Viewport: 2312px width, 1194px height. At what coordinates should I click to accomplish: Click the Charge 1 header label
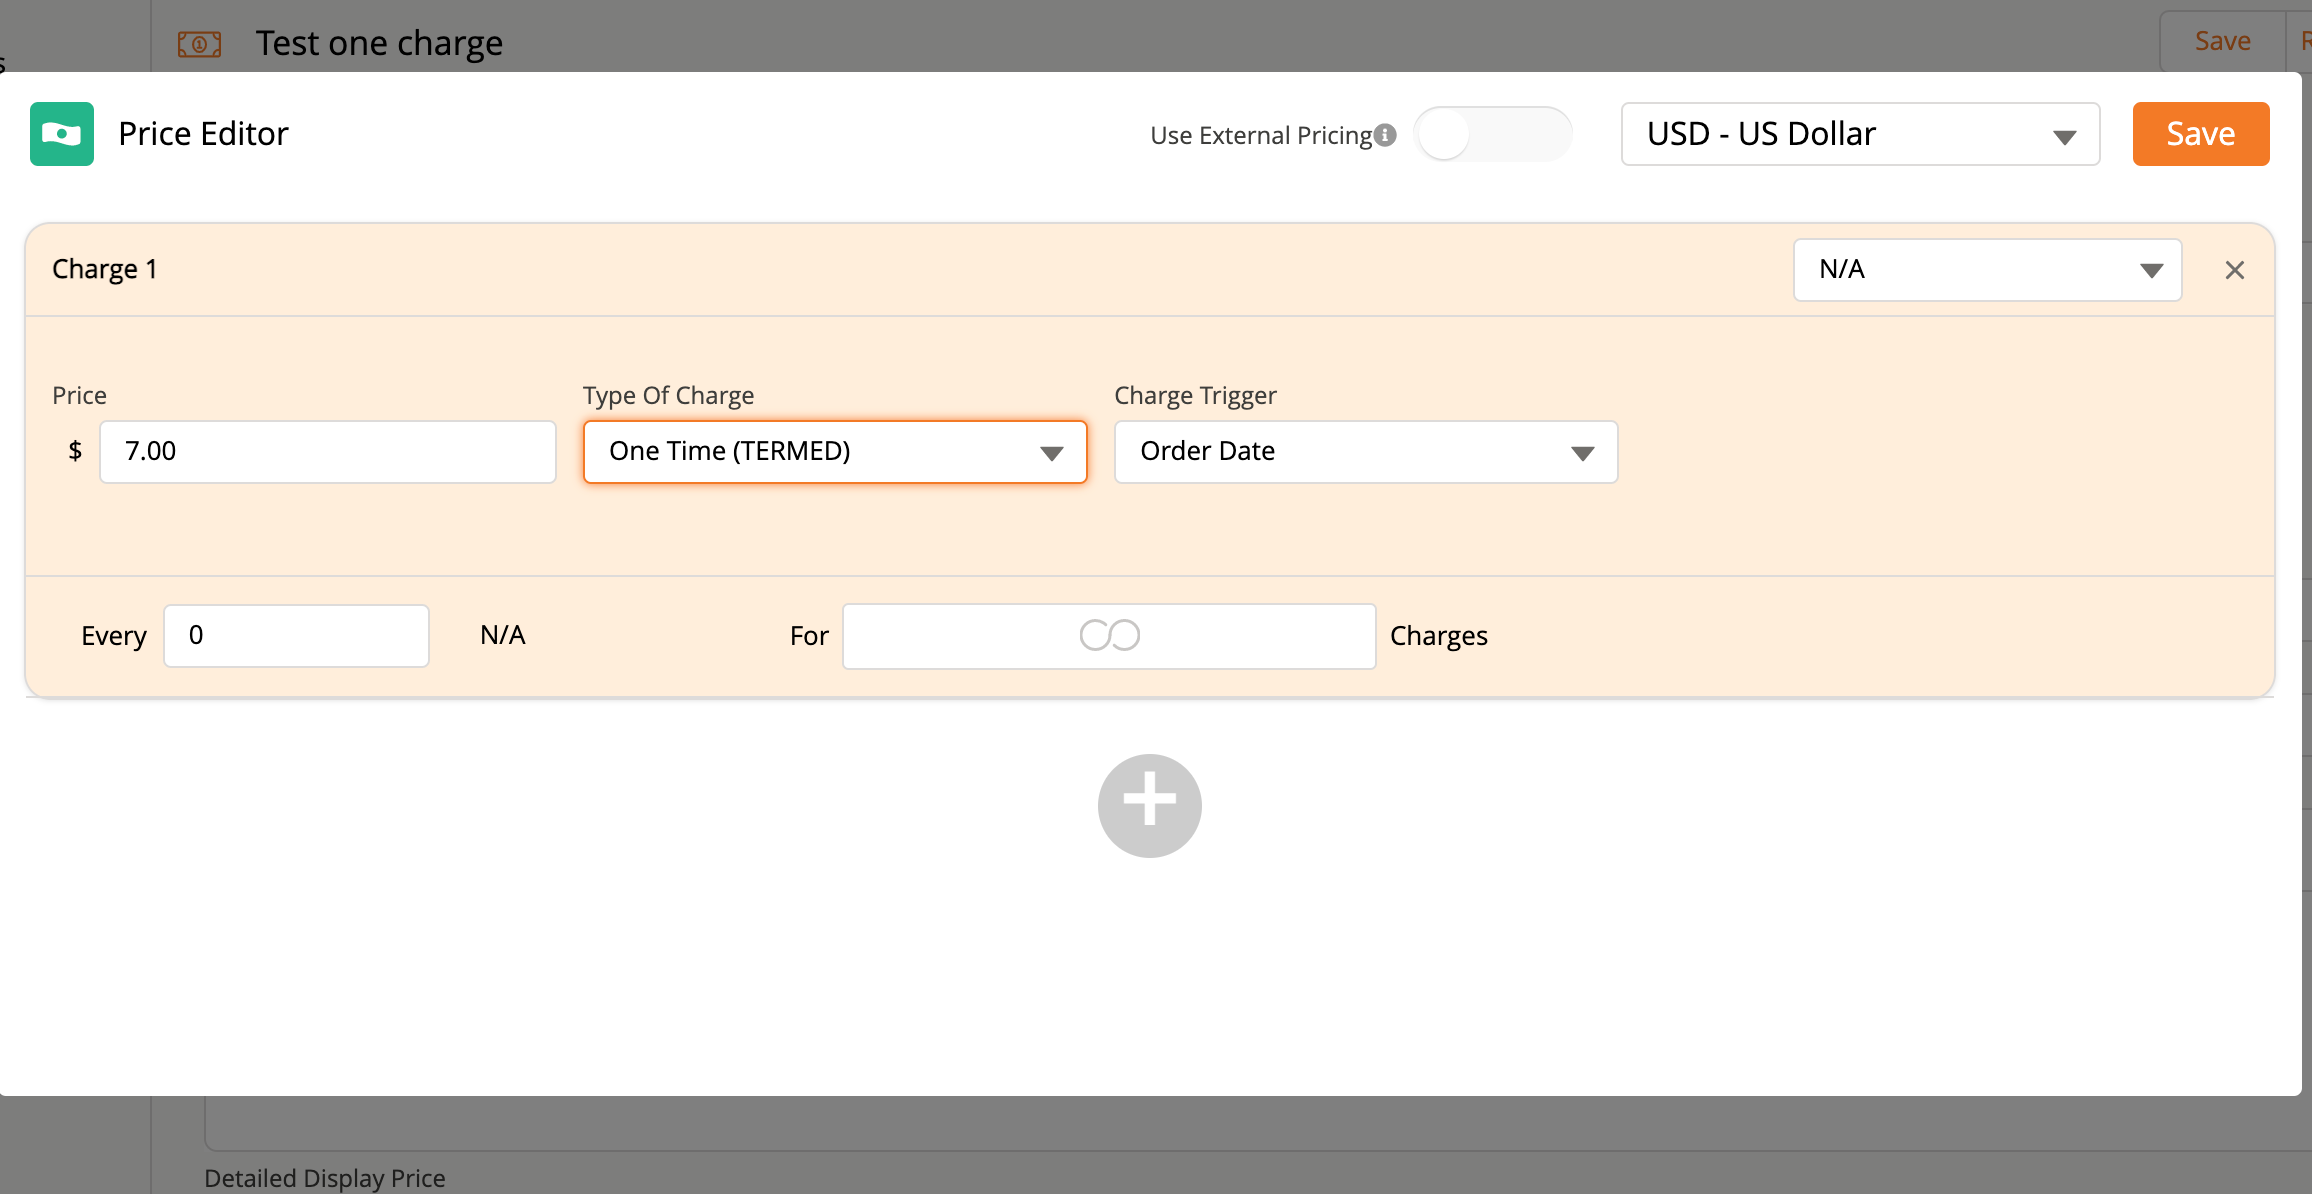(x=105, y=269)
